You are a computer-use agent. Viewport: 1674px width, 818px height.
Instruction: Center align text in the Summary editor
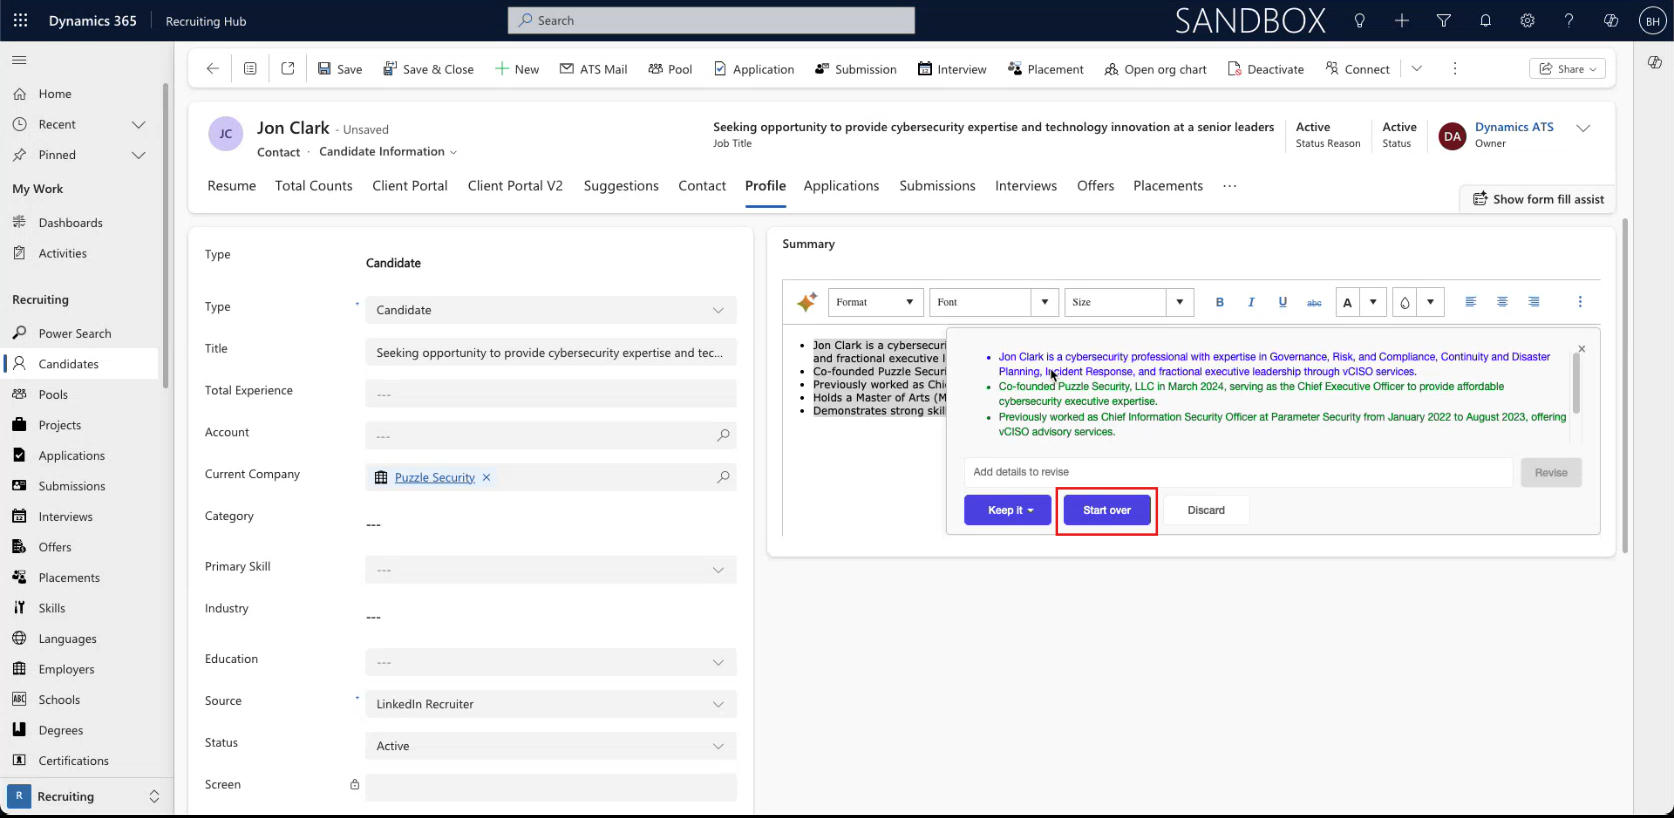point(1502,302)
